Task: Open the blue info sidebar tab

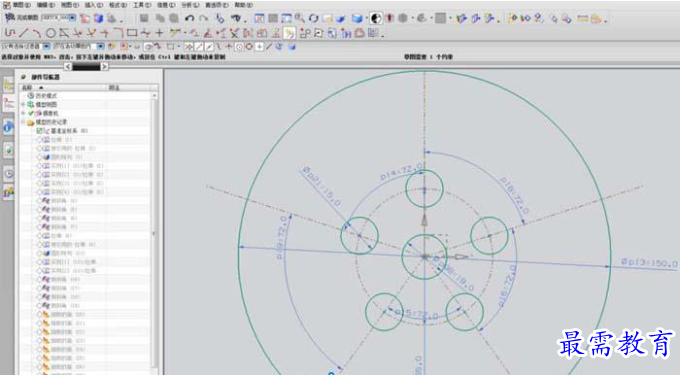Action: tap(8, 127)
